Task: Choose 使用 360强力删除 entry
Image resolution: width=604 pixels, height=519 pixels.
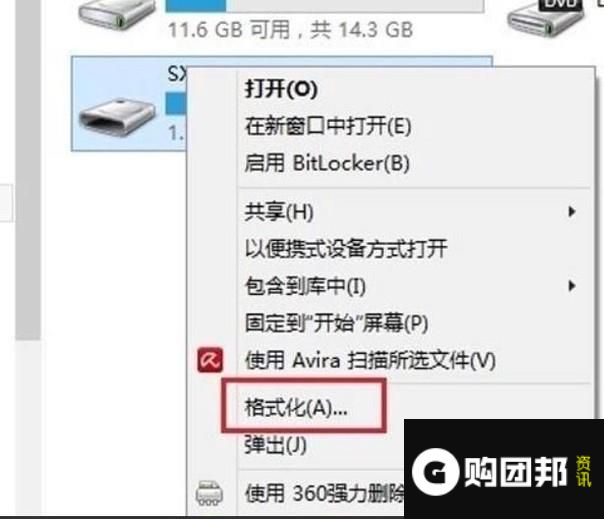Action: pos(325,494)
